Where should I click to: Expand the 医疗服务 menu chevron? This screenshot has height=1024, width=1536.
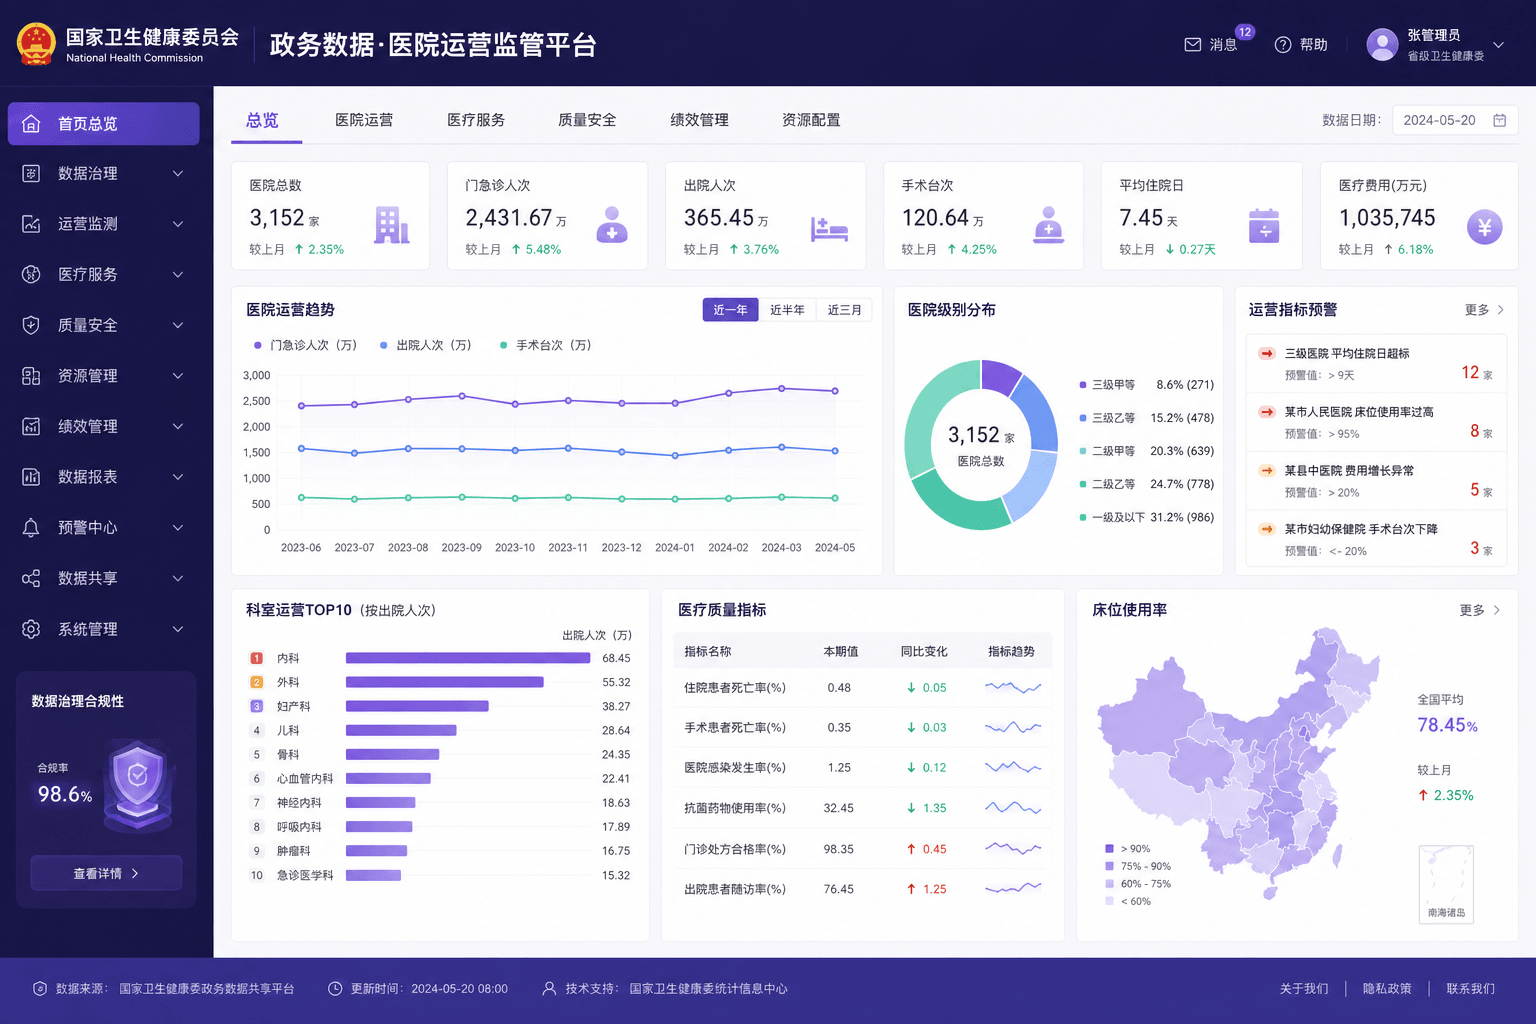pos(178,274)
